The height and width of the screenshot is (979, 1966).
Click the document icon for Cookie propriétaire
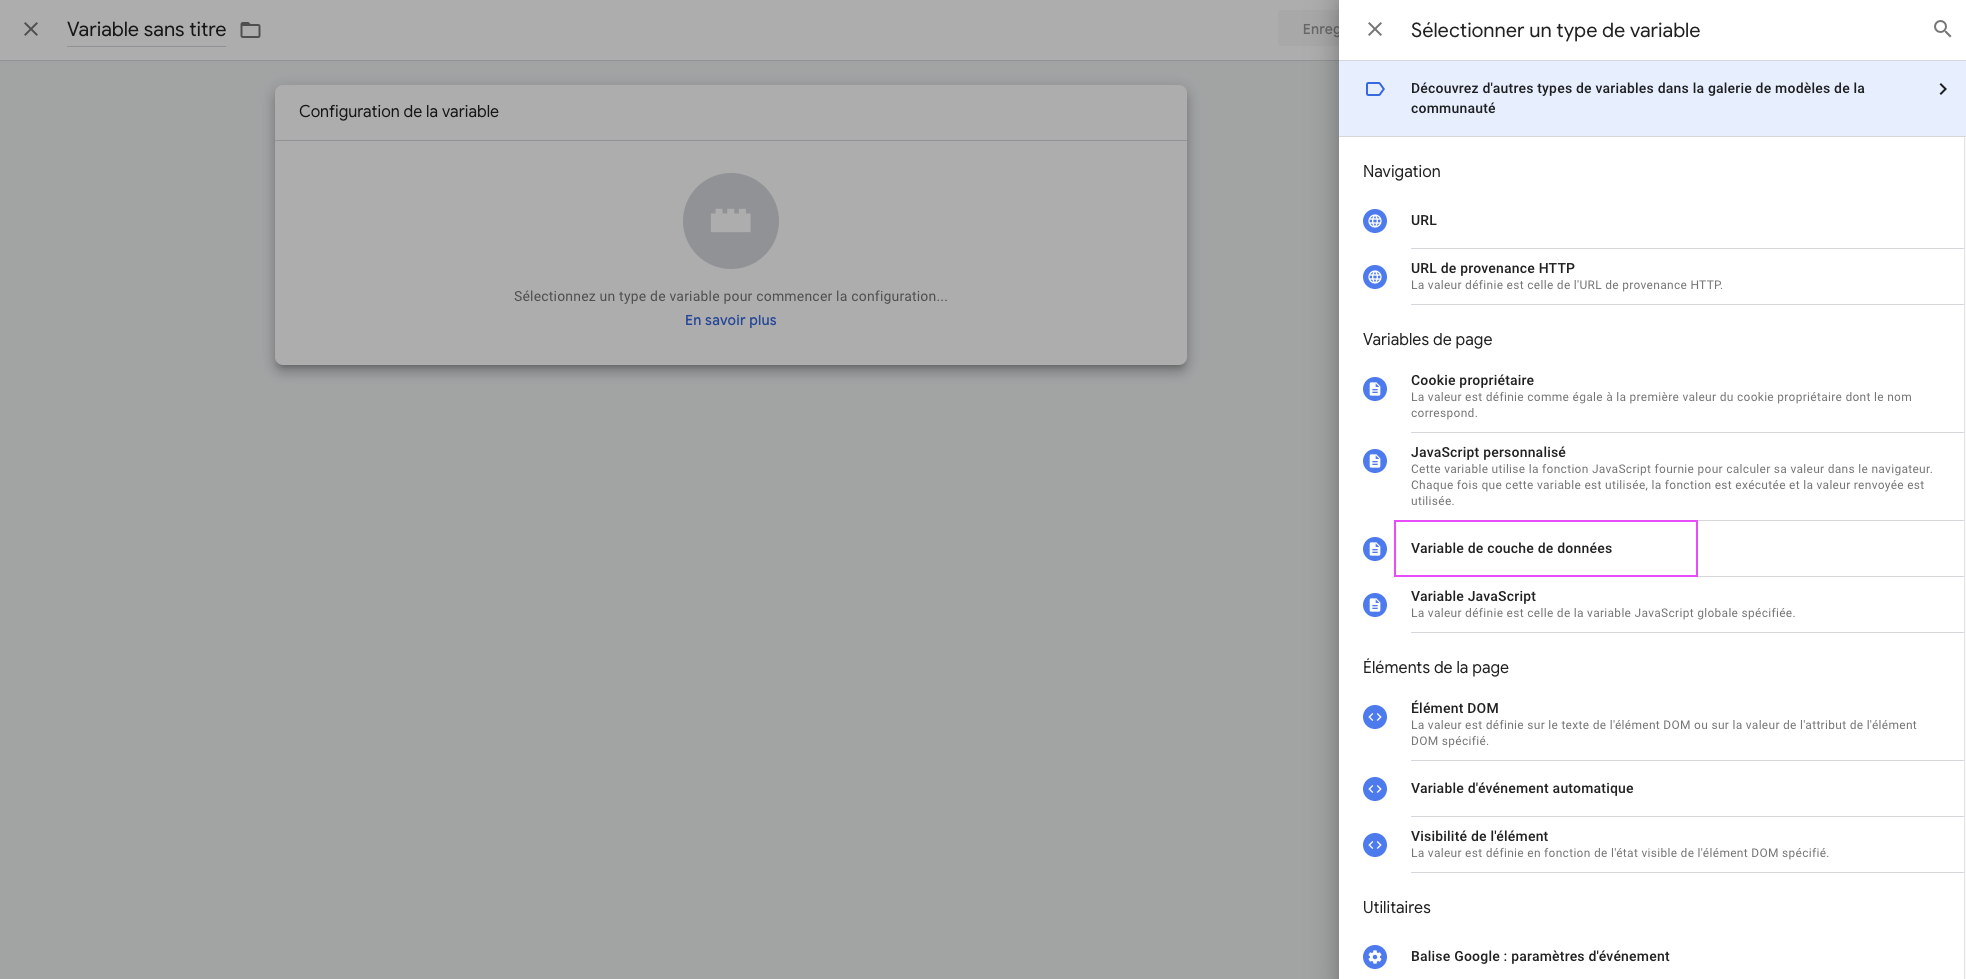pos(1375,389)
